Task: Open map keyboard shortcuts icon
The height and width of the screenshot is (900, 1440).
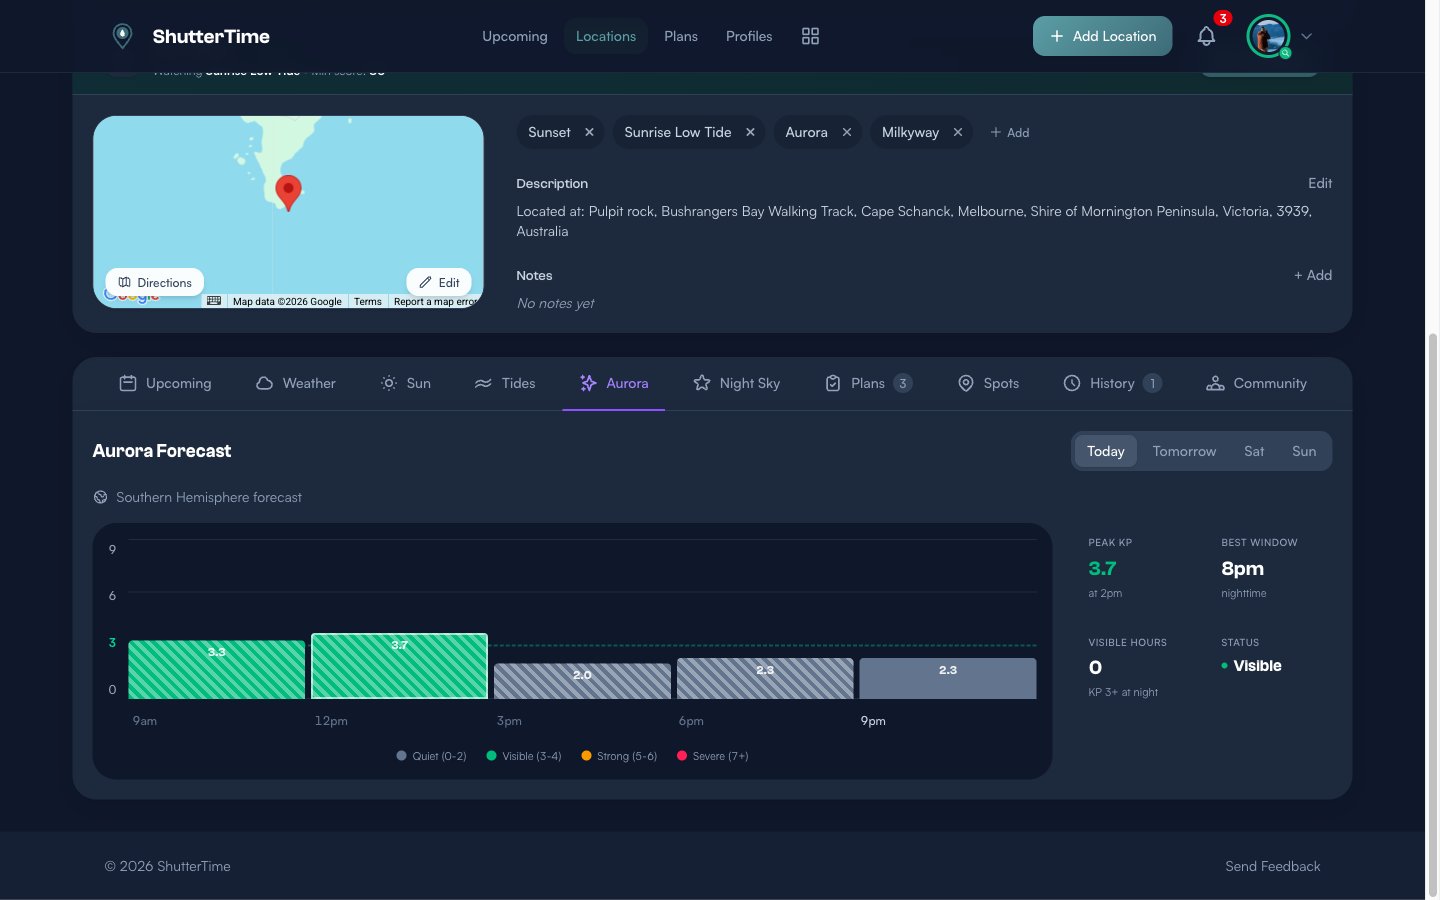Action: (x=214, y=301)
